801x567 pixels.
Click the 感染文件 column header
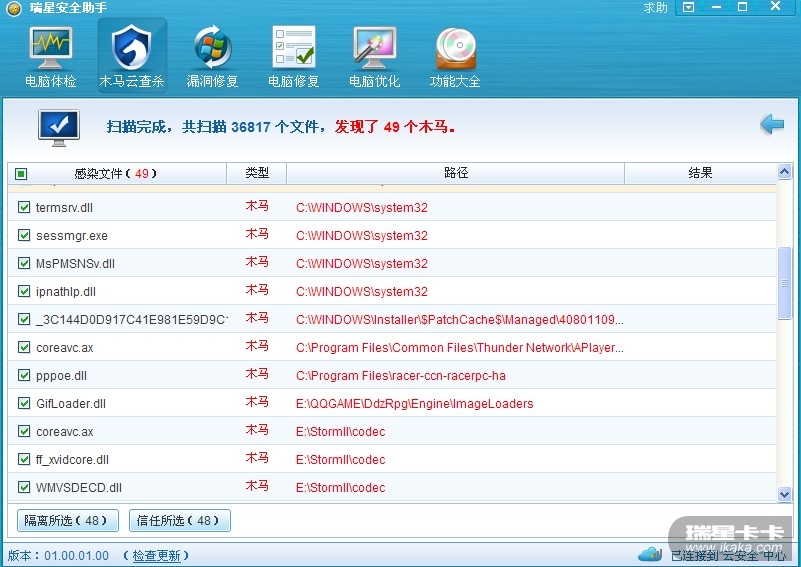coord(117,174)
